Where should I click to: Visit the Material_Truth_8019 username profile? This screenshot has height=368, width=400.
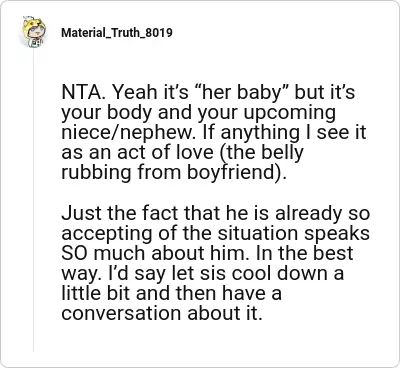tap(117, 33)
